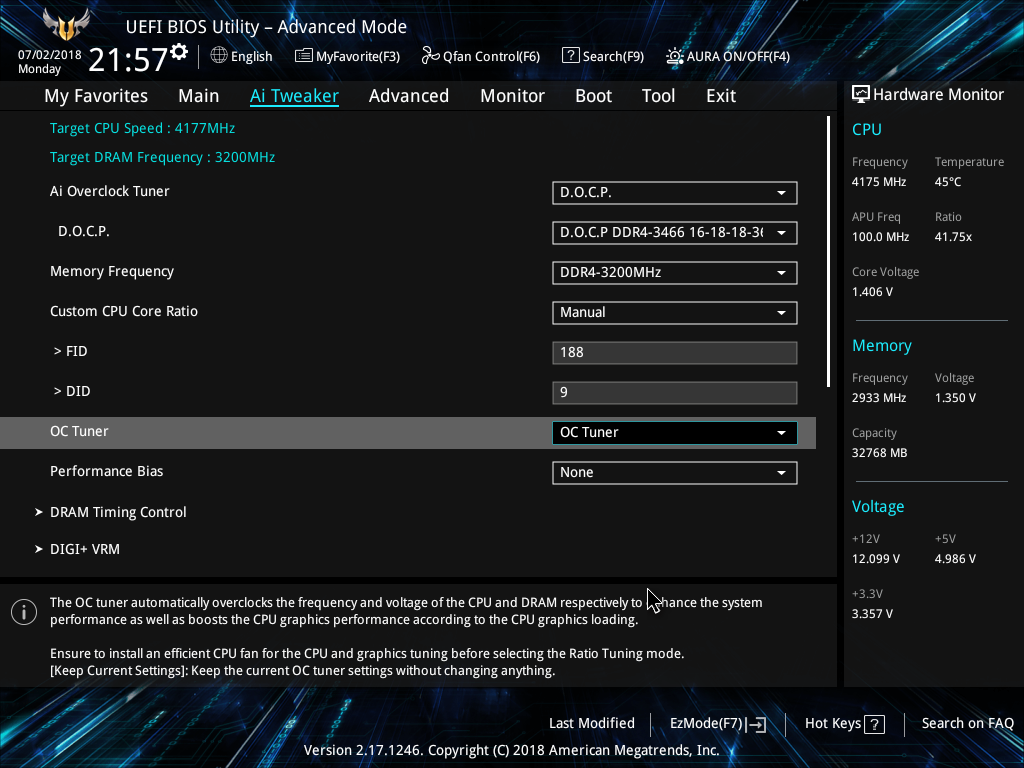Viewport: 1024px width, 768px height.
Task: Click APU Freq value 100.0 MHz
Action: pos(880,237)
